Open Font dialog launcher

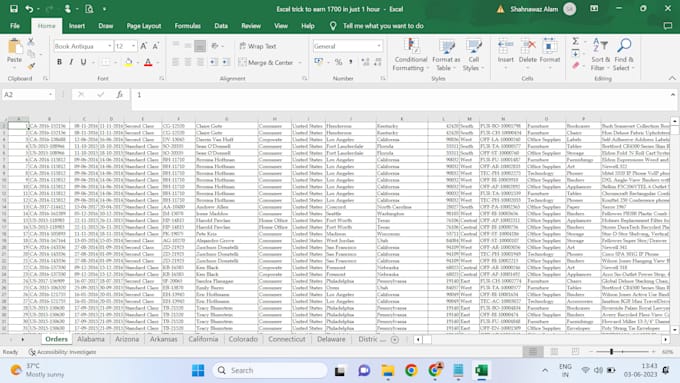[161, 79]
